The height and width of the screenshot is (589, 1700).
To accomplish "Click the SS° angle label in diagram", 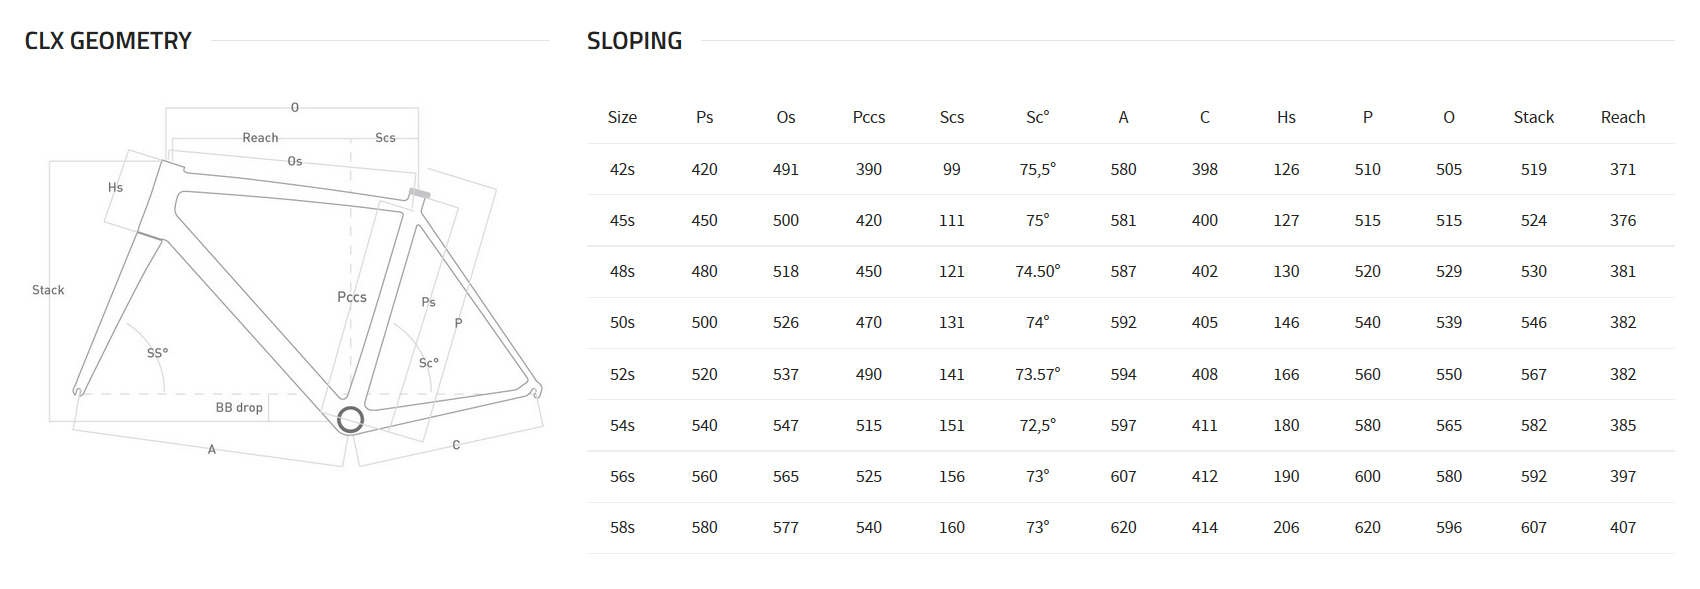I will tap(157, 353).
